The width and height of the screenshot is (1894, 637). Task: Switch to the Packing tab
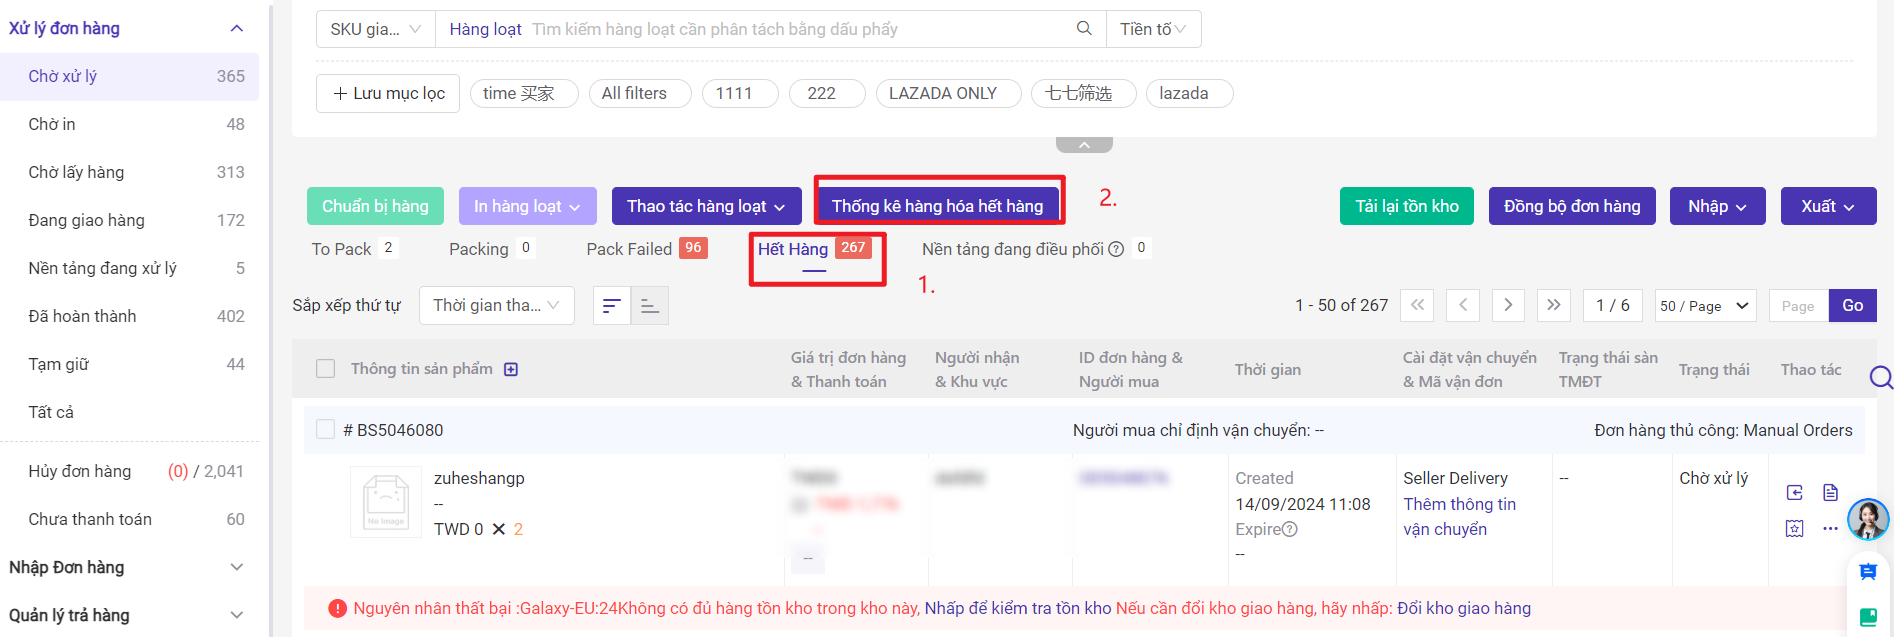pos(491,249)
